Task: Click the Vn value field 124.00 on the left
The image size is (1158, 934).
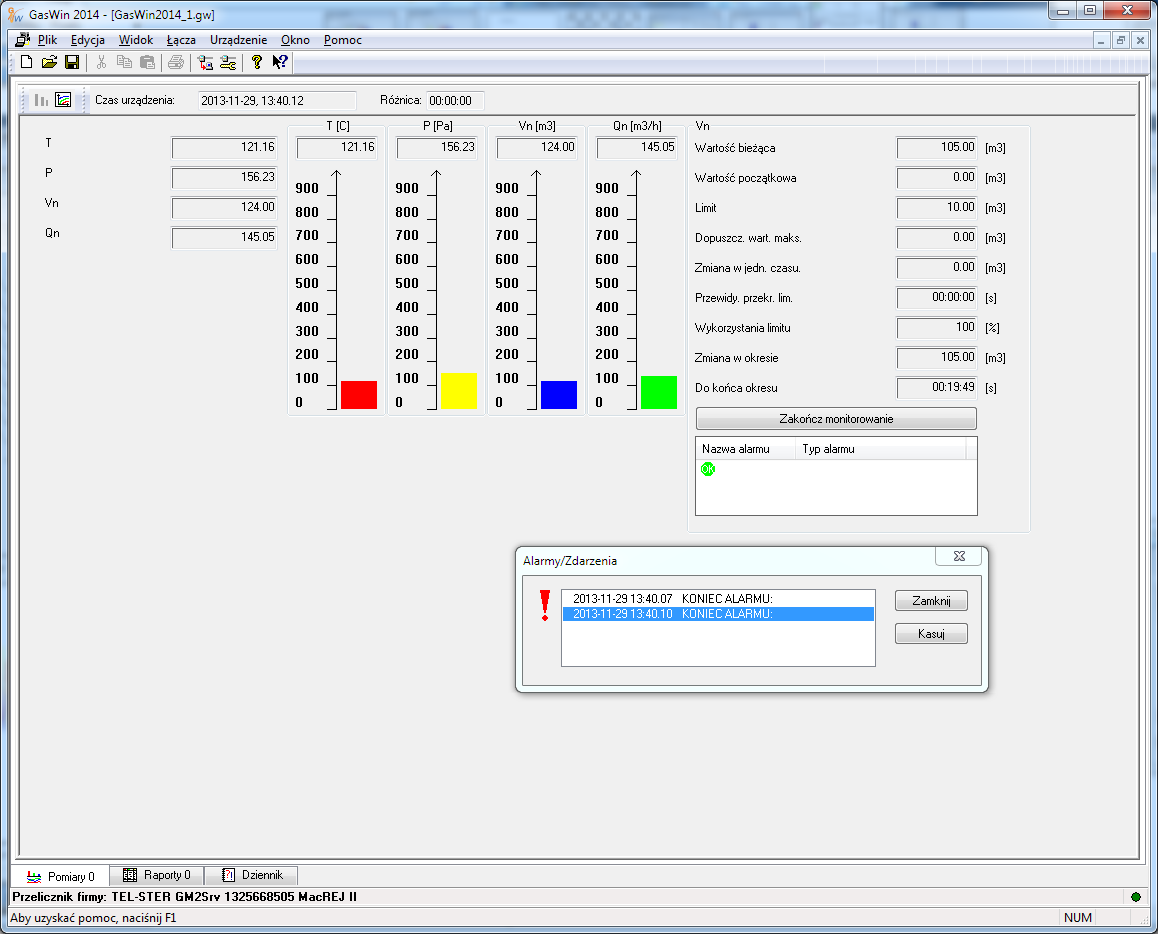Action: [x=225, y=207]
